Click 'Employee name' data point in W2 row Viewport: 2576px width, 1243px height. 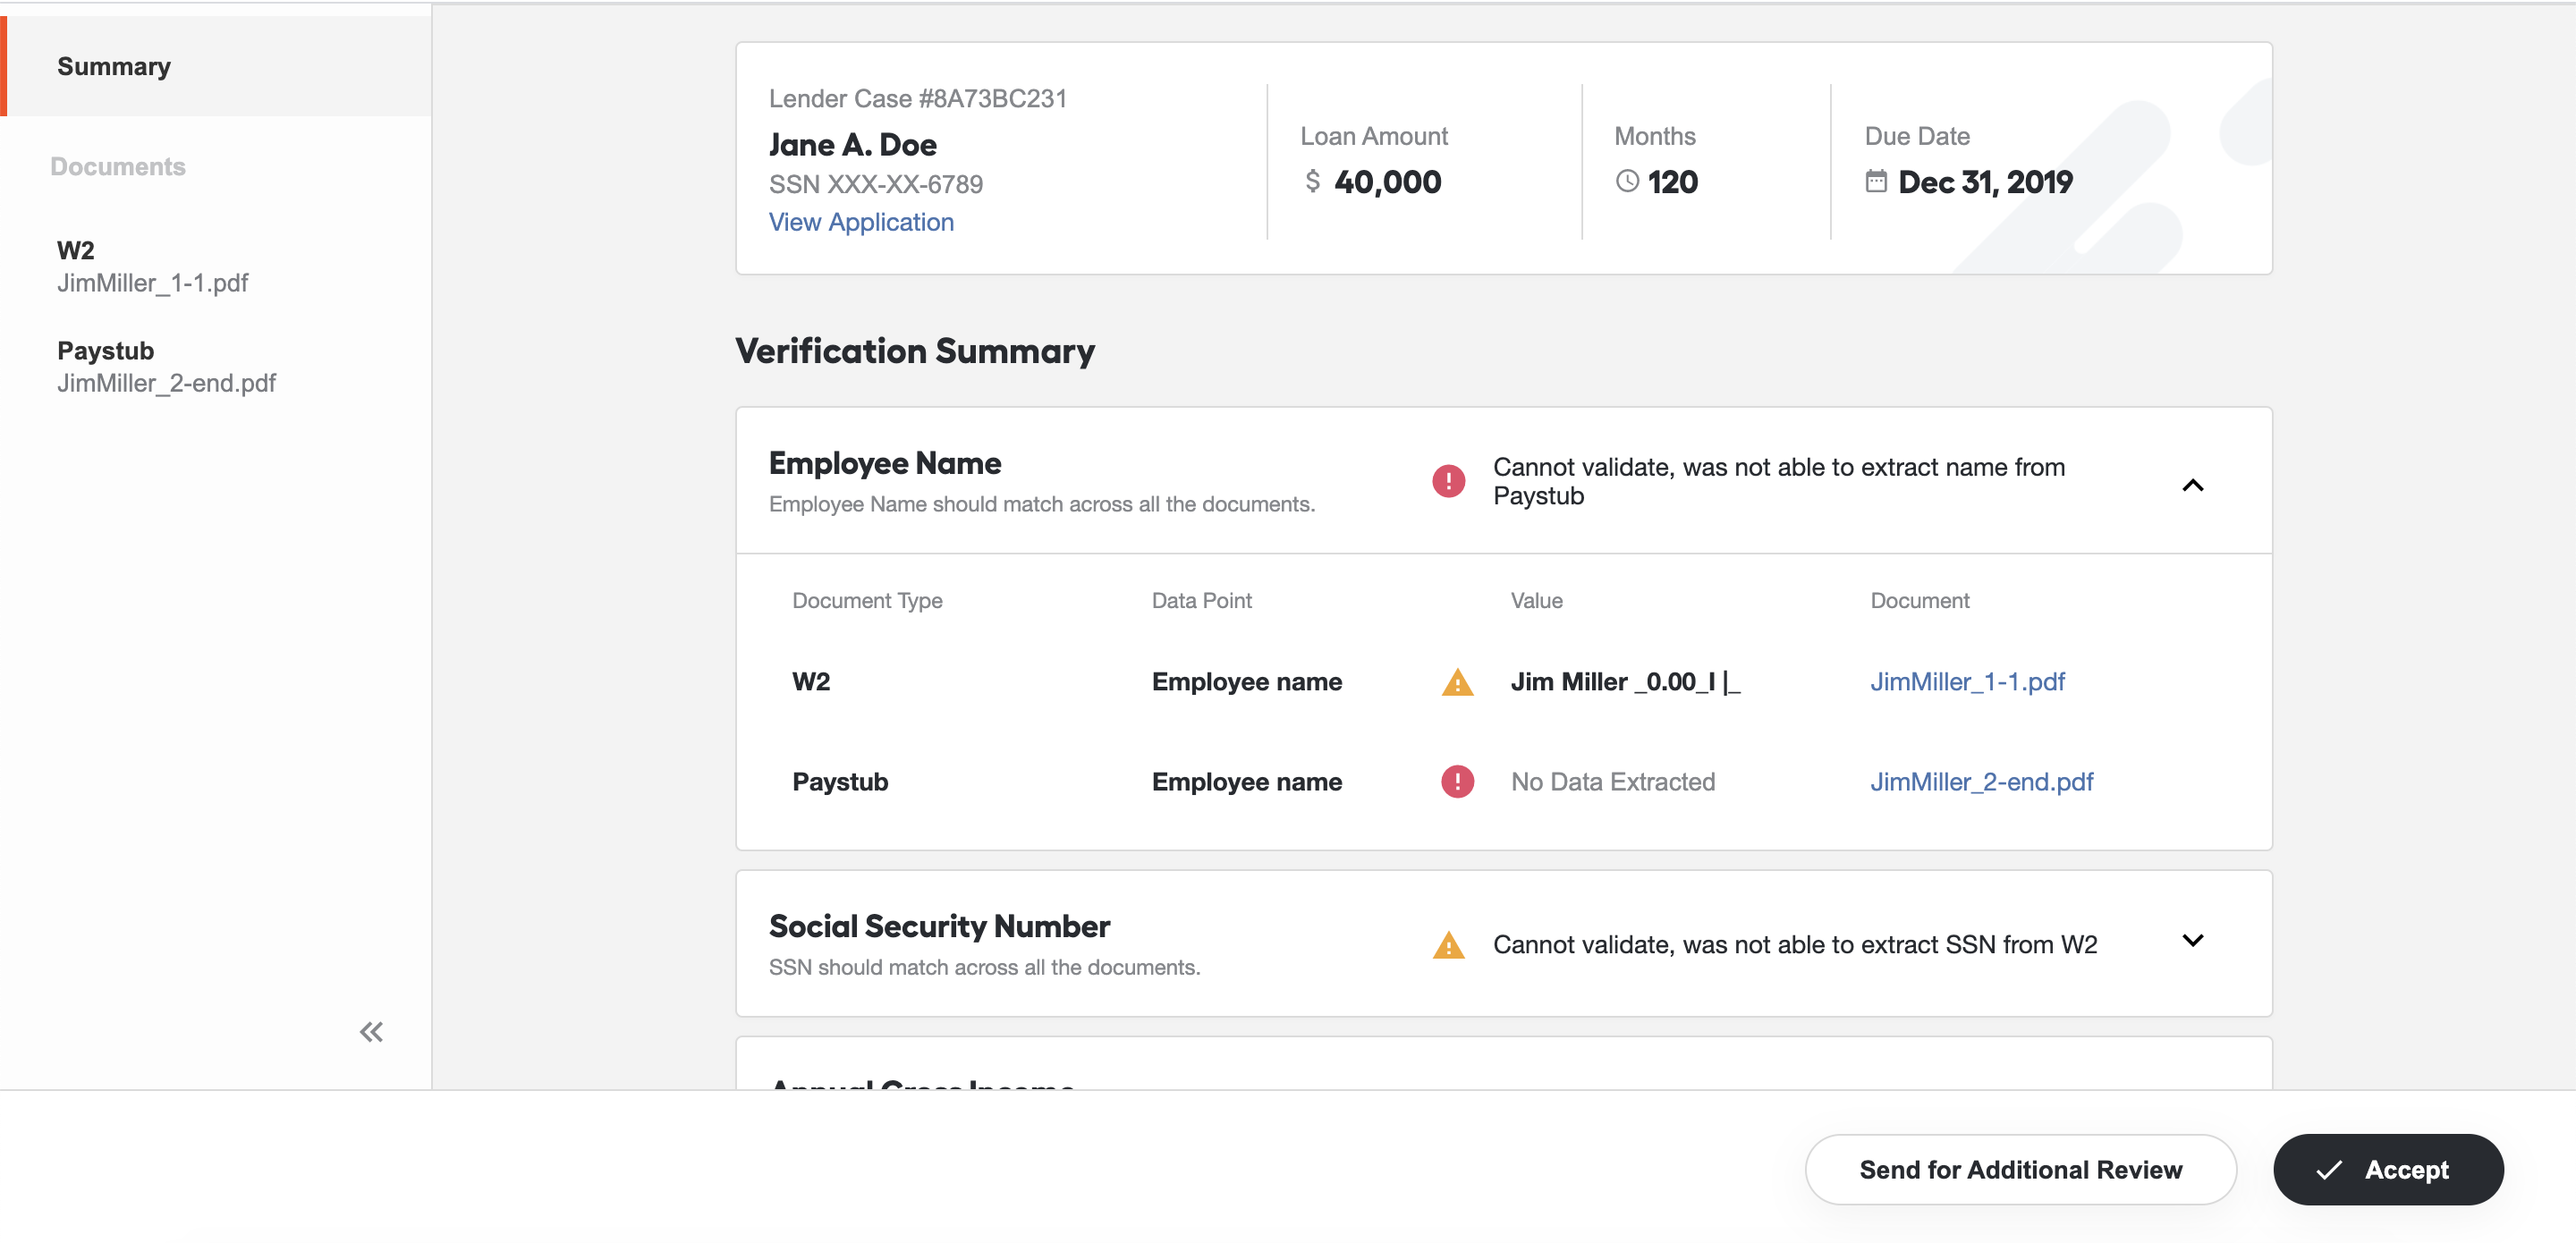[x=1246, y=682]
